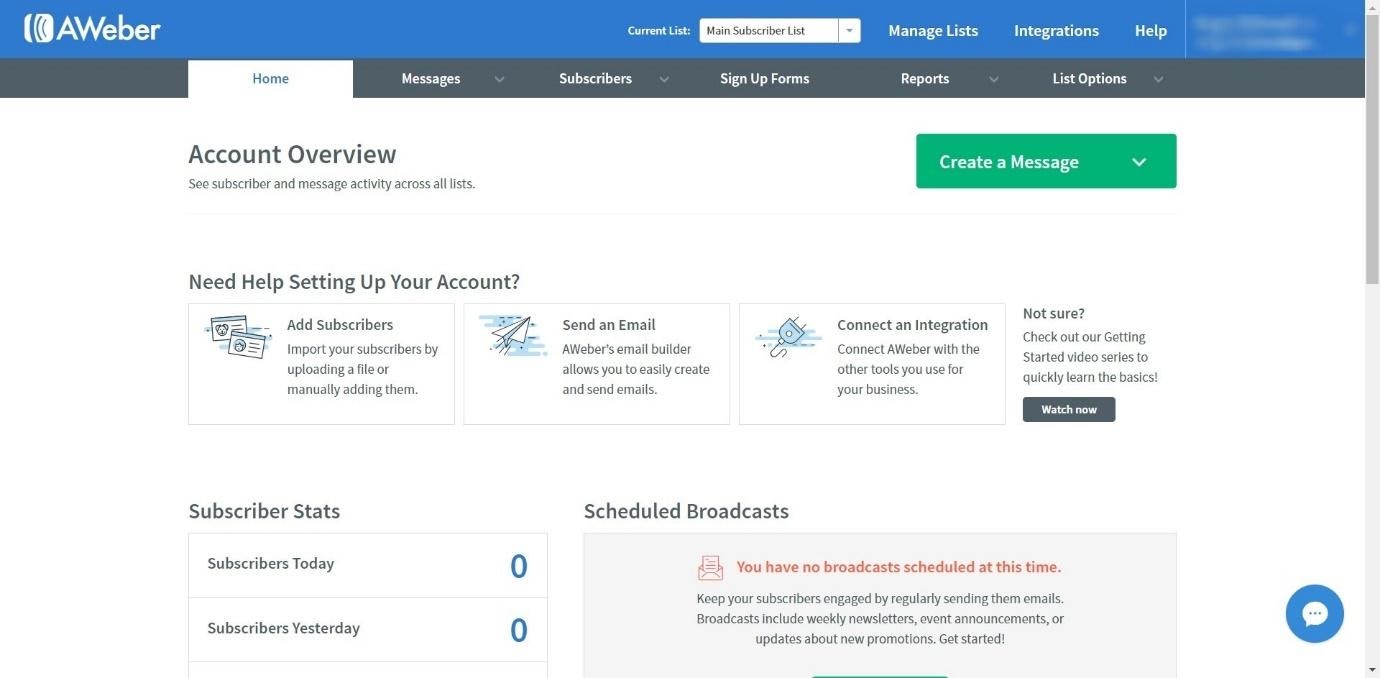Viewport: 1380px width, 678px height.
Task: Expand the Reports menu chevron
Action: tap(993, 79)
